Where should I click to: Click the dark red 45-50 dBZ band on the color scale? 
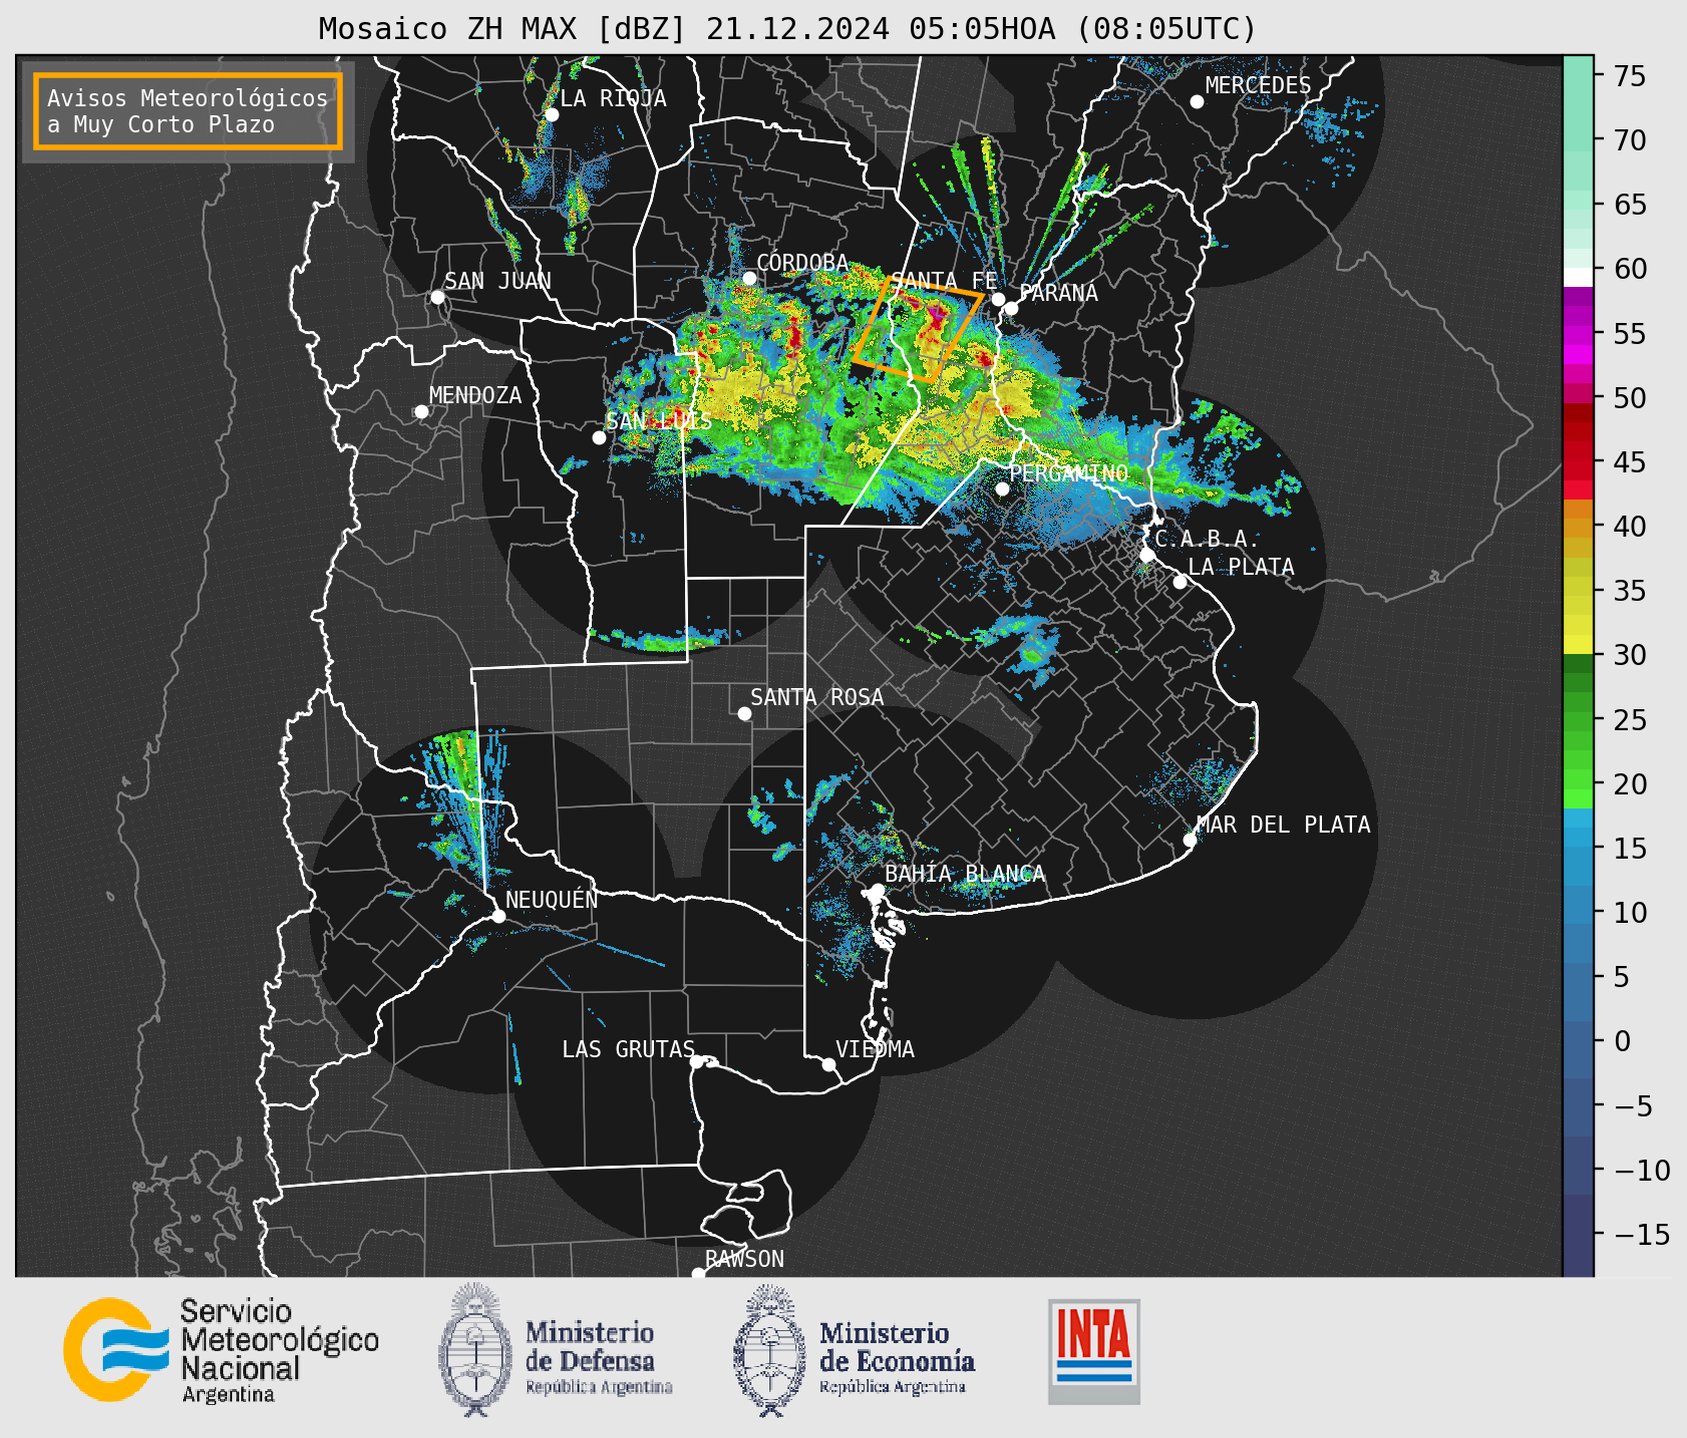coord(1578,430)
